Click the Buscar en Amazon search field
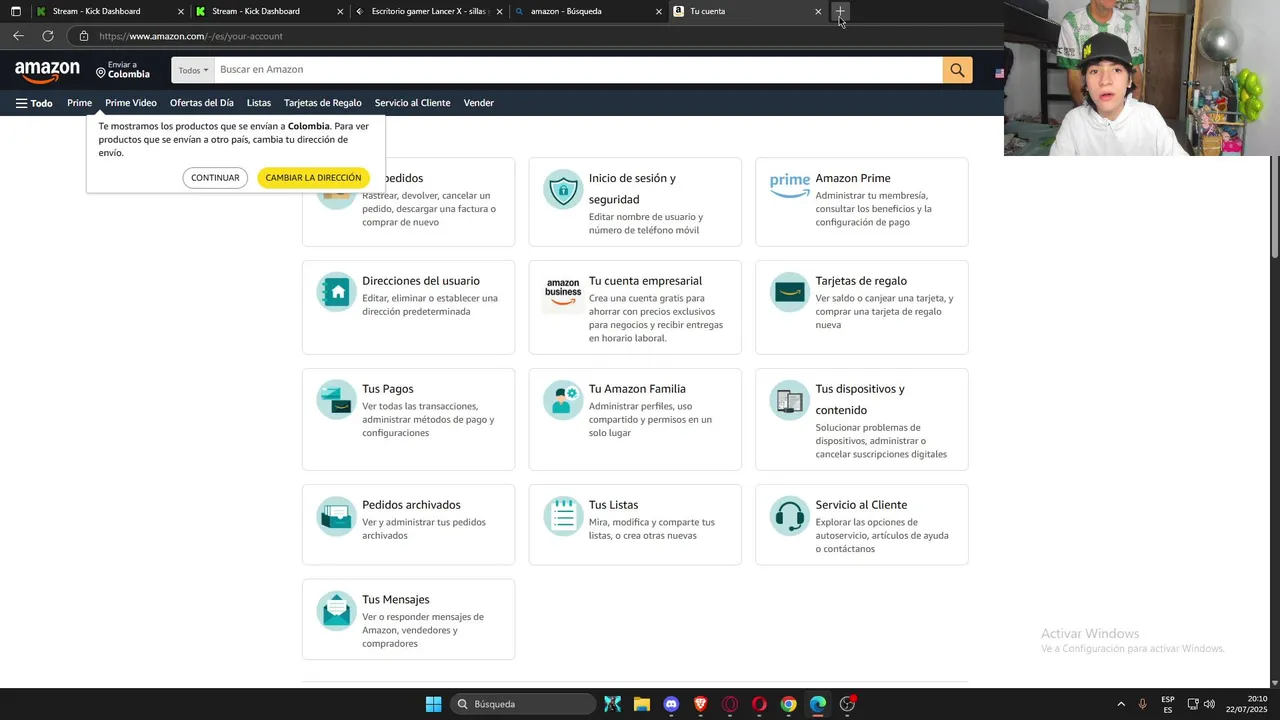The image size is (1280, 720). coord(578,70)
